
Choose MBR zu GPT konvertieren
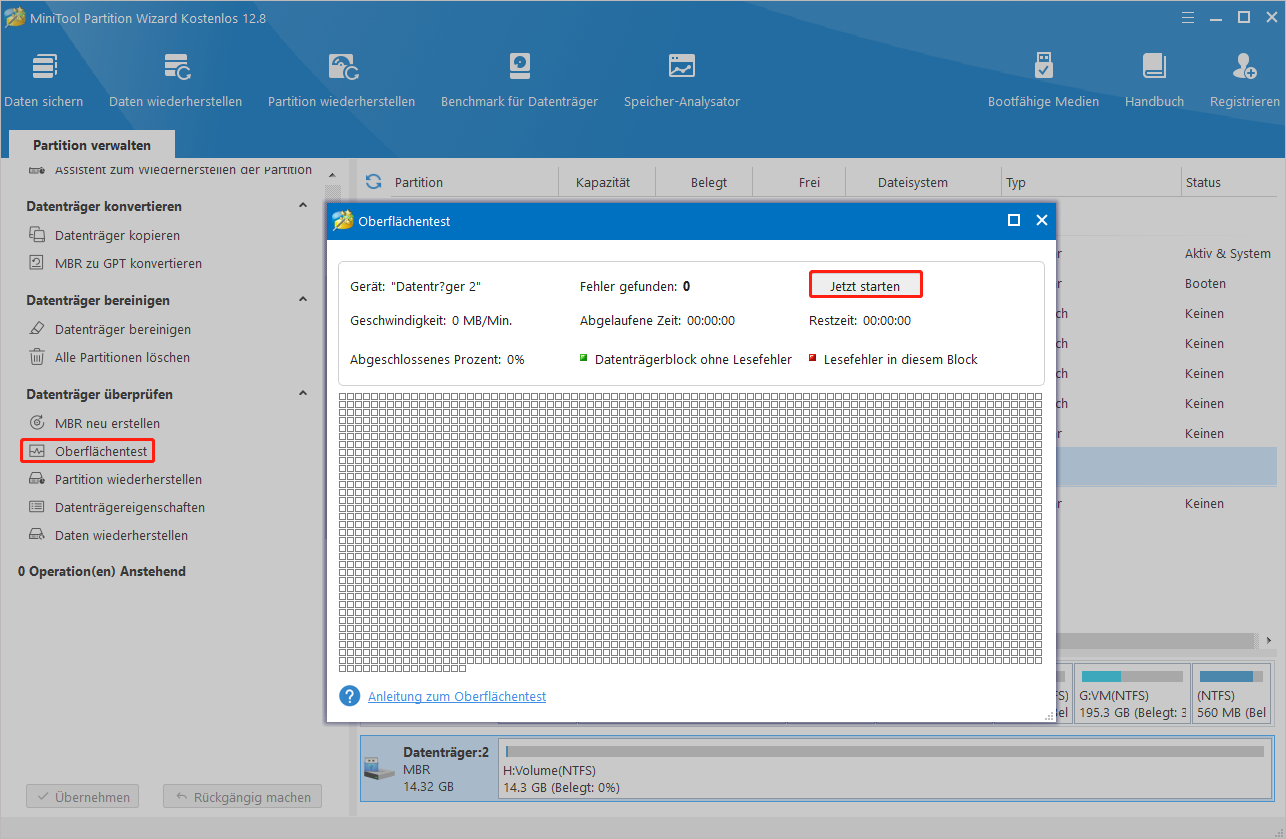128,264
